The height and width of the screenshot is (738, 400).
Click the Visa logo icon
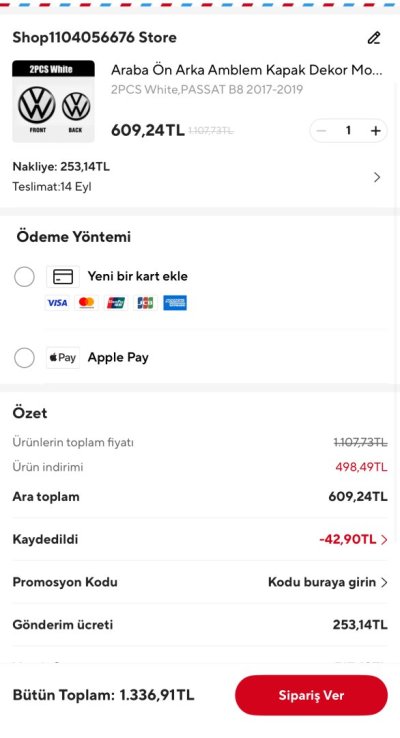point(57,303)
